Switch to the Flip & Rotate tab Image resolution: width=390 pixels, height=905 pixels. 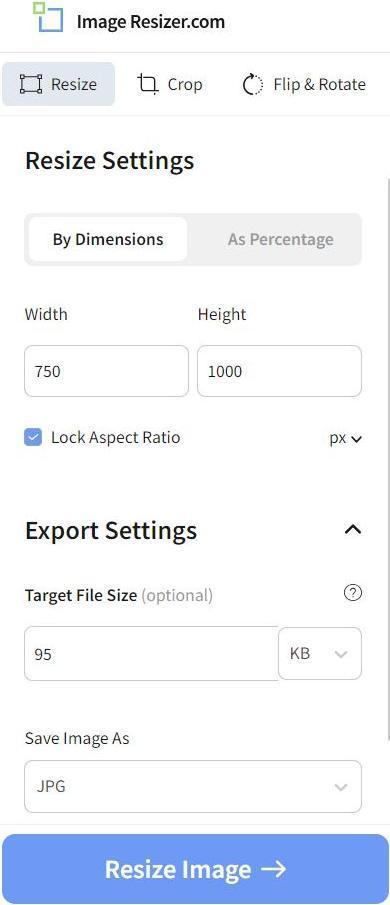click(x=304, y=84)
